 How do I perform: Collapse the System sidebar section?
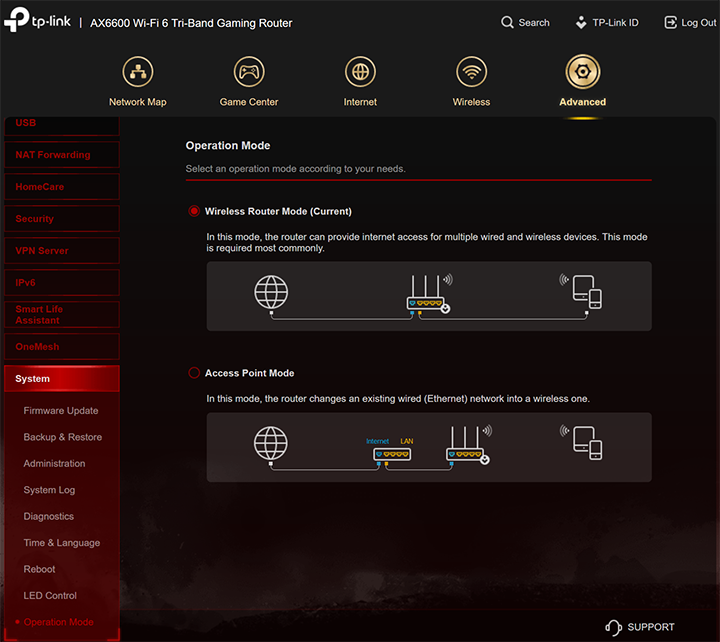(x=60, y=379)
